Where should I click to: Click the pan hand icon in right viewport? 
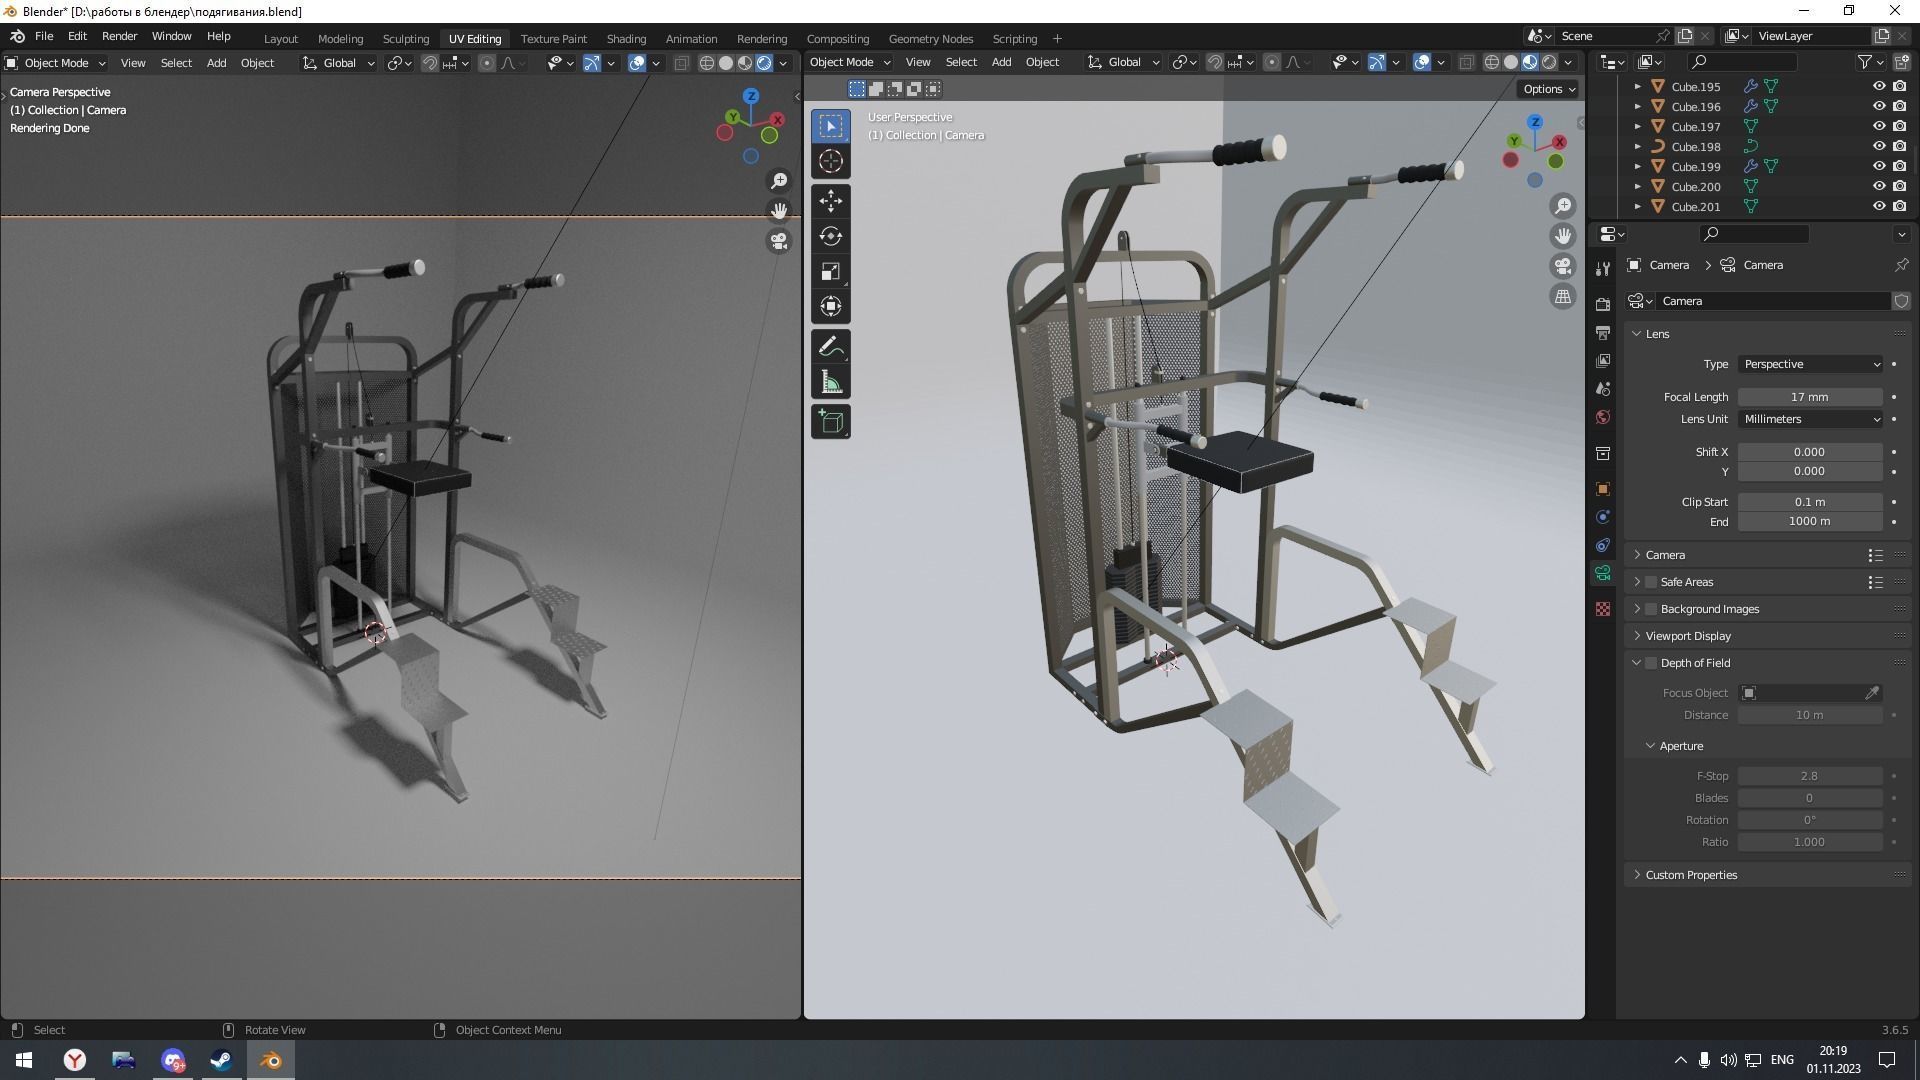tap(1562, 236)
